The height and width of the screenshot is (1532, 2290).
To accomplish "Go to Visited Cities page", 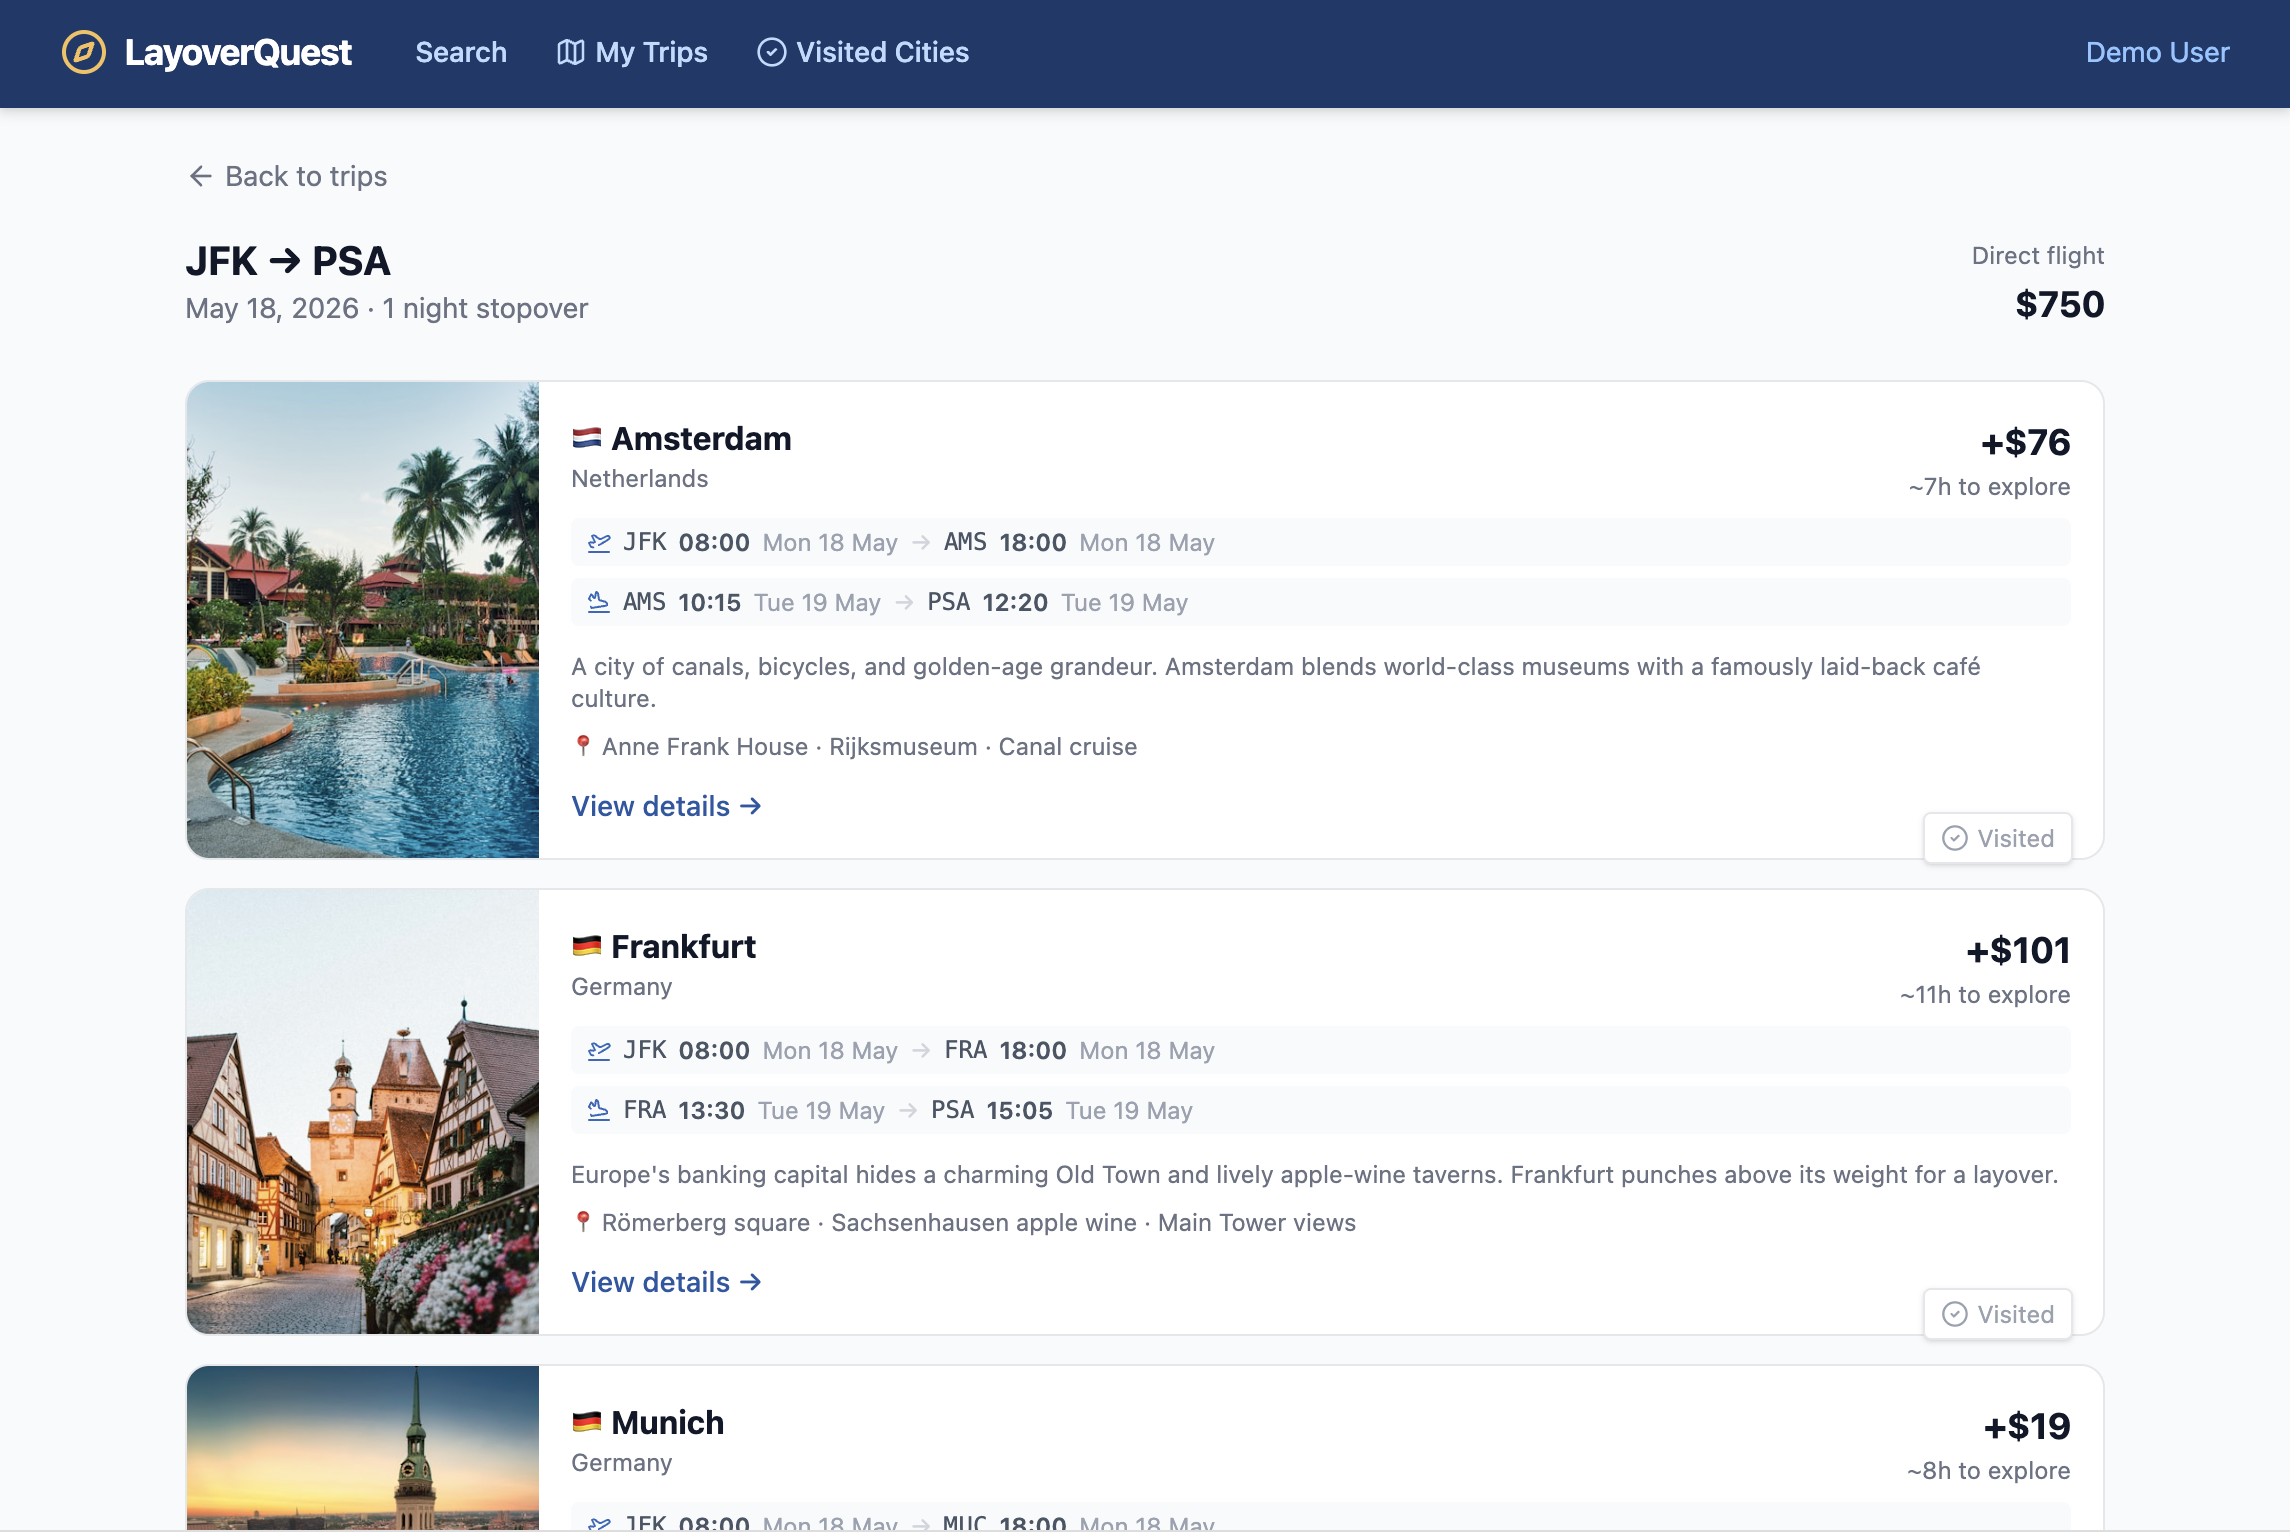I will [882, 52].
